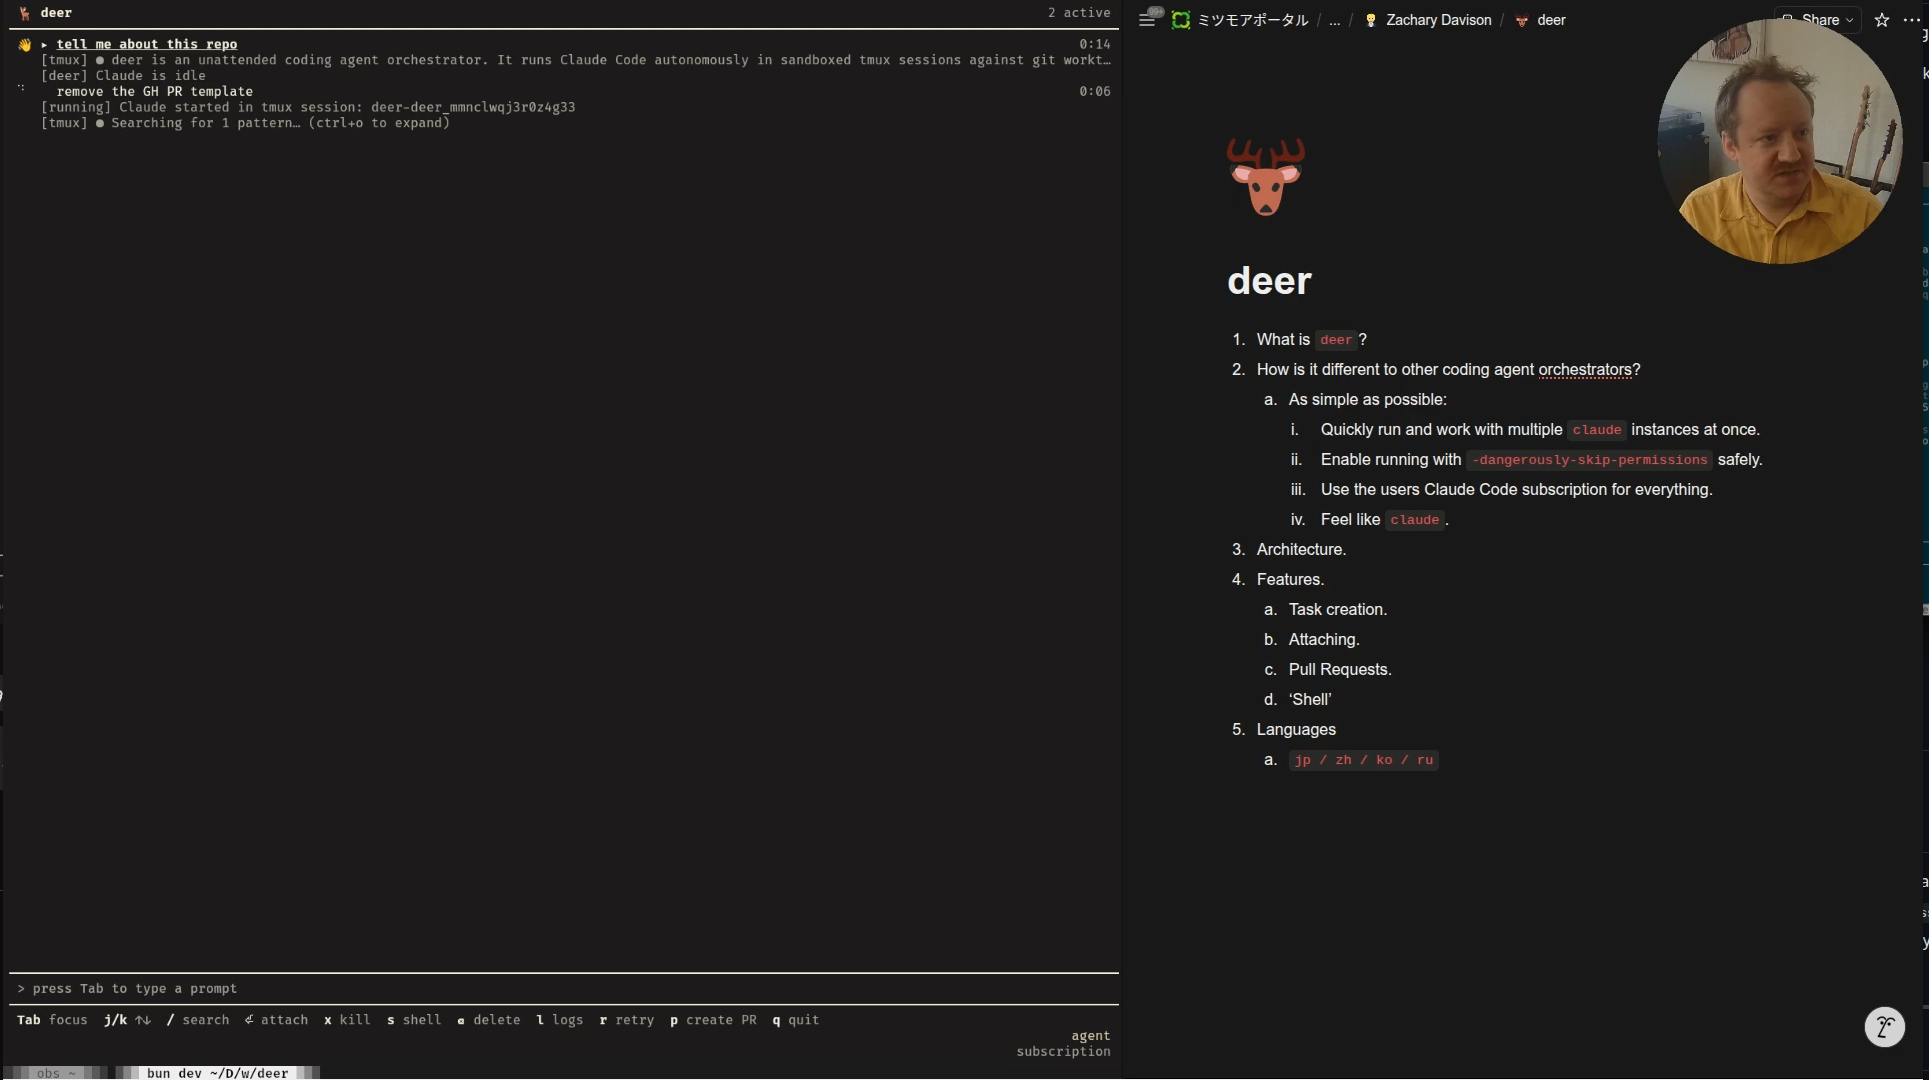Click the circular button on the webcam overlay

pos(1886,1027)
